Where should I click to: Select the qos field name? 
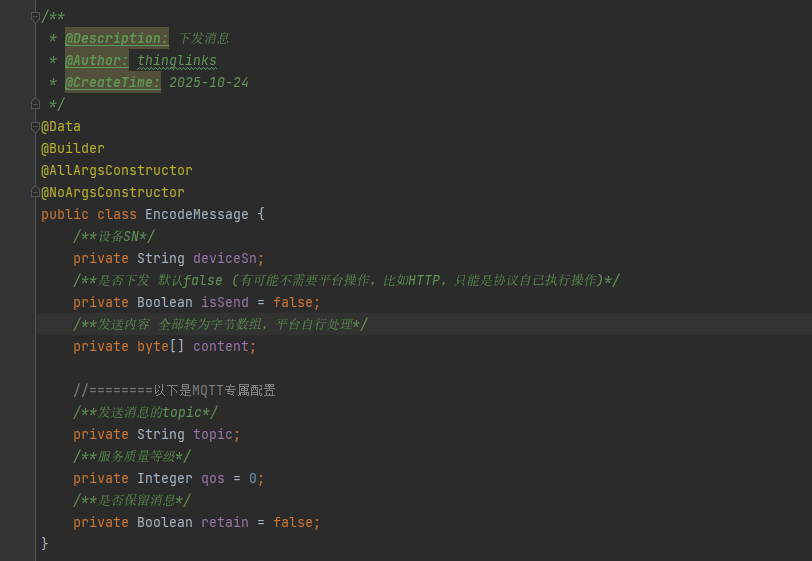click(x=212, y=478)
